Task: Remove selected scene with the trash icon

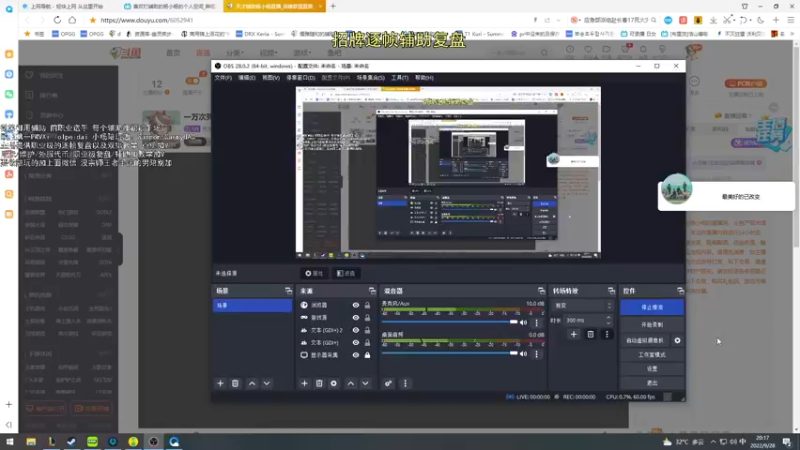Action: (x=235, y=383)
